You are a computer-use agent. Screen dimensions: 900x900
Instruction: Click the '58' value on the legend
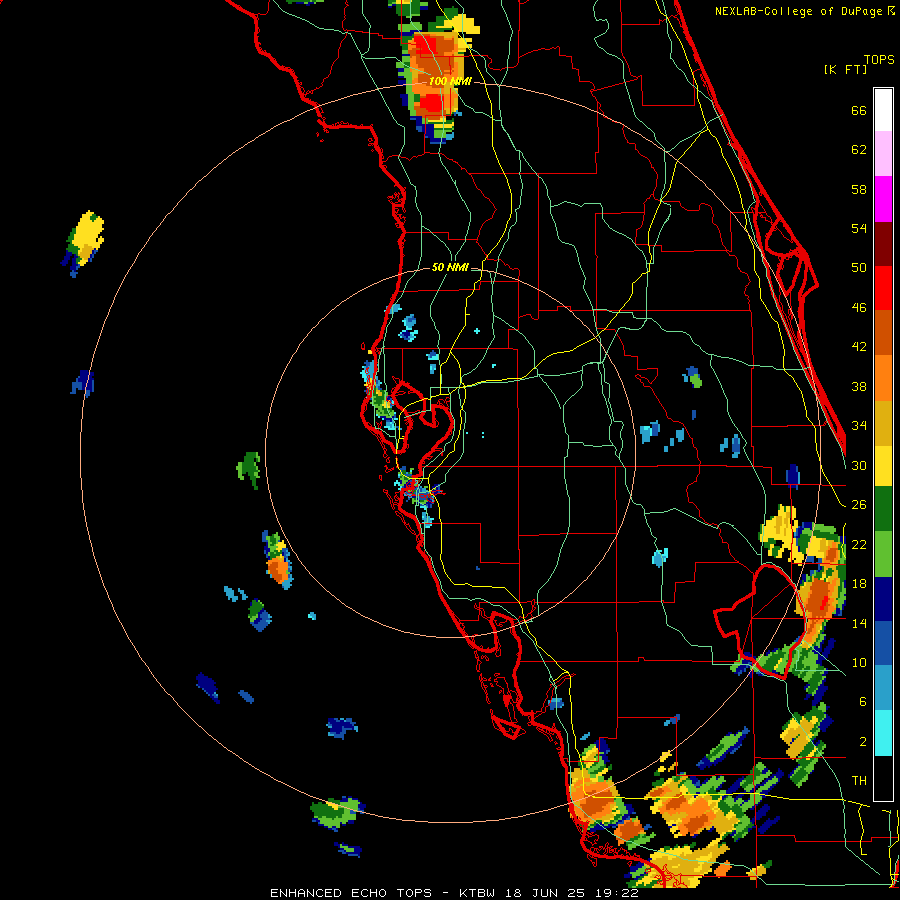click(x=859, y=189)
